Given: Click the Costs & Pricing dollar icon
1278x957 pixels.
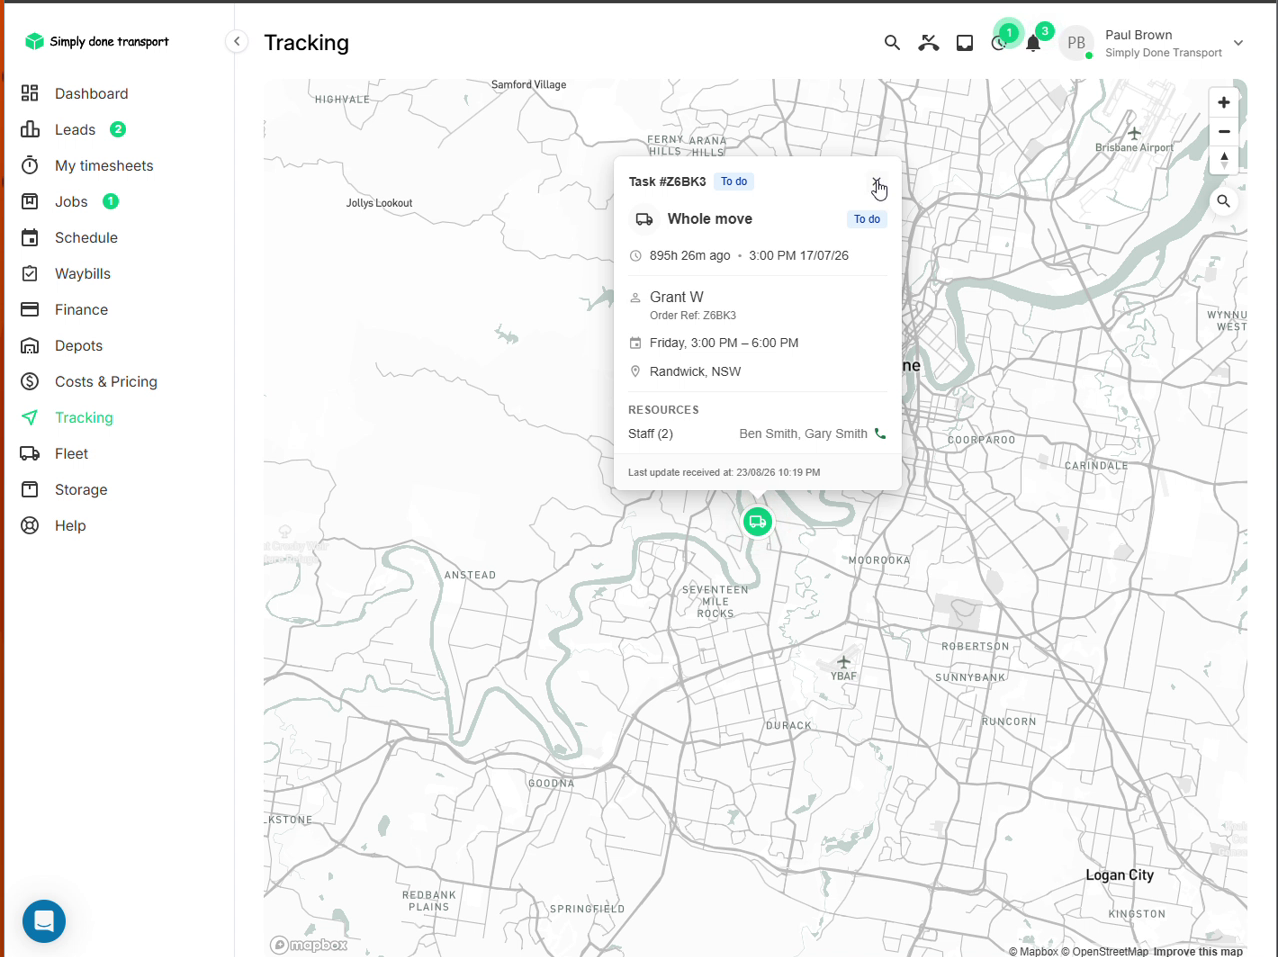Looking at the screenshot, I should click(x=30, y=382).
